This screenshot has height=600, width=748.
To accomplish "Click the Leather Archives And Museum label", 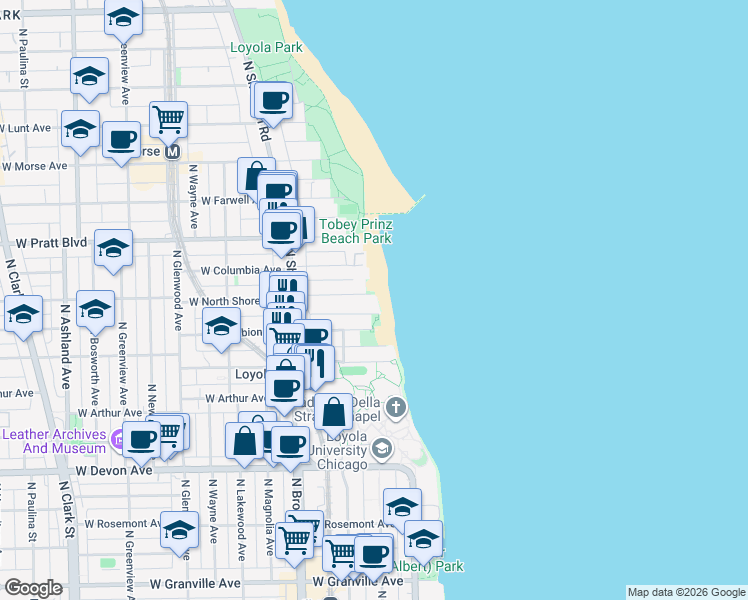I will (55, 441).
